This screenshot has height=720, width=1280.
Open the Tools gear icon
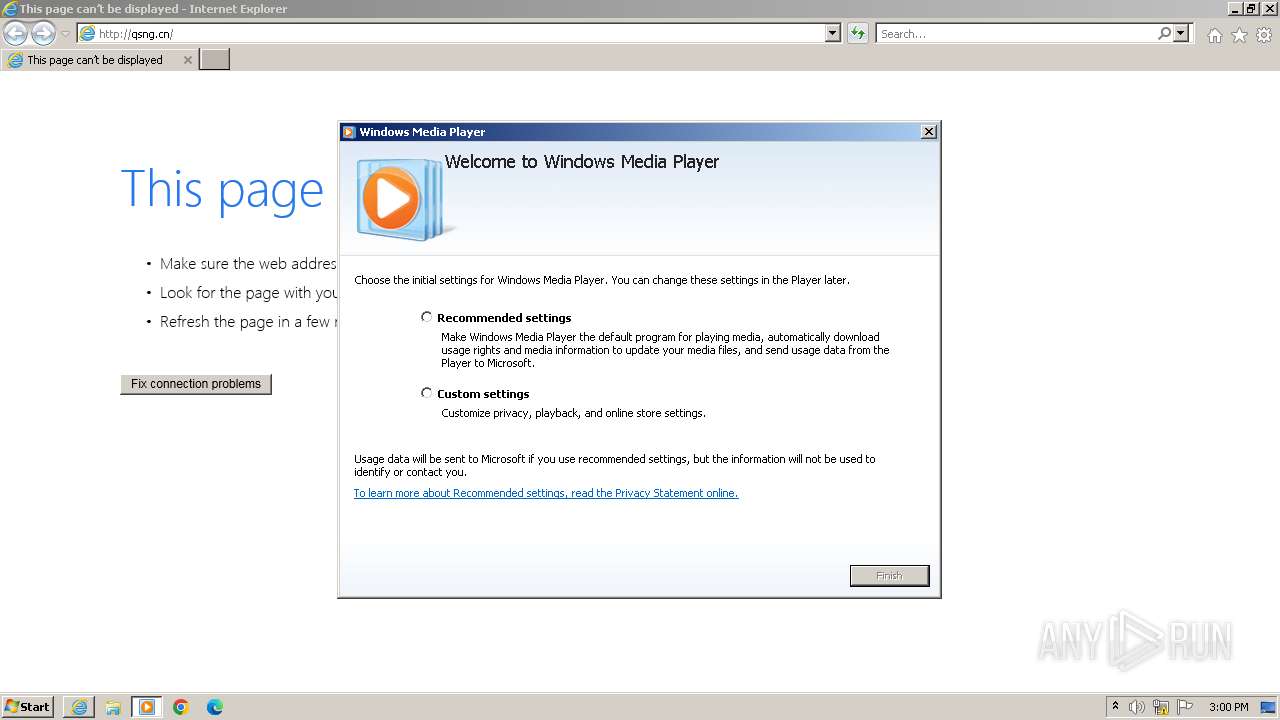click(x=1264, y=35)
